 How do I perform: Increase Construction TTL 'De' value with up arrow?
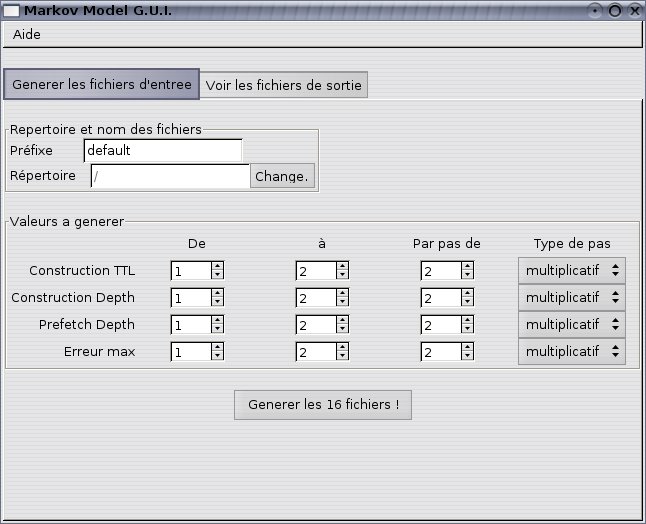tap(217, 266)
